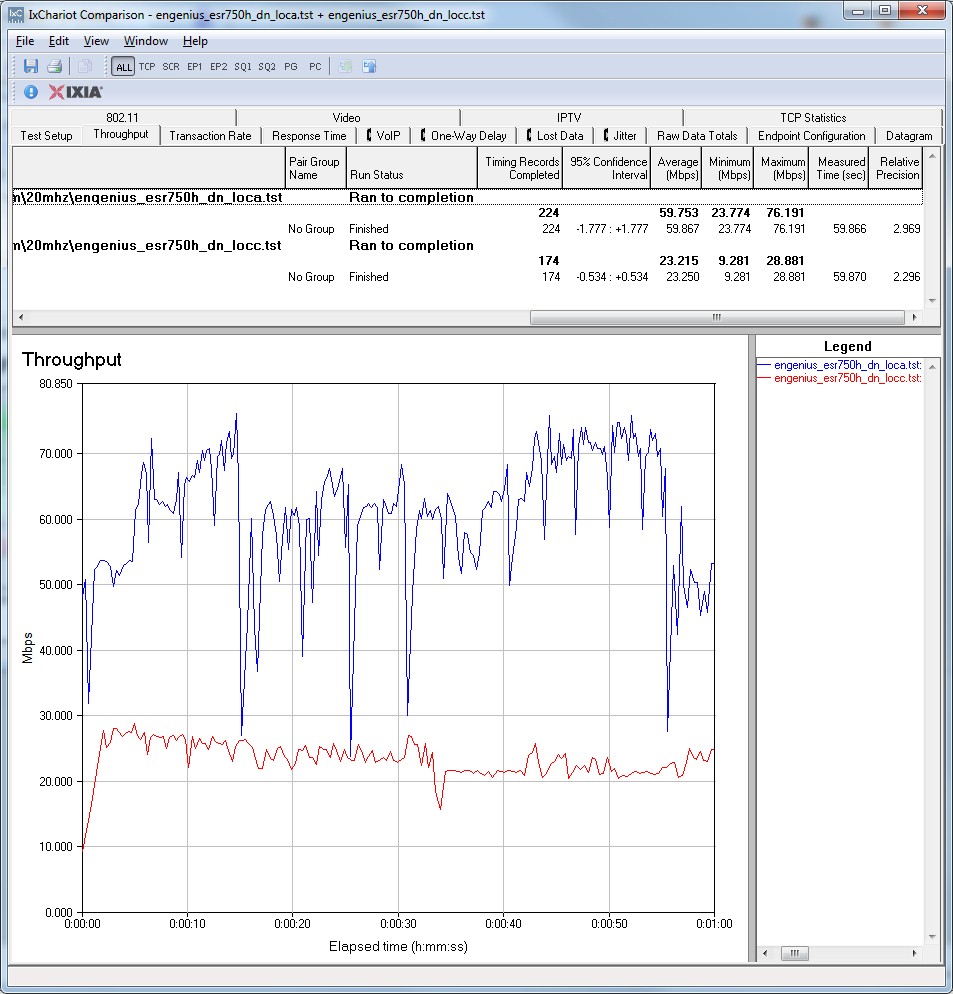Toggle the SQ1 filter button
This screenshot has width=953, height=994.
click(x=243, y=67)
